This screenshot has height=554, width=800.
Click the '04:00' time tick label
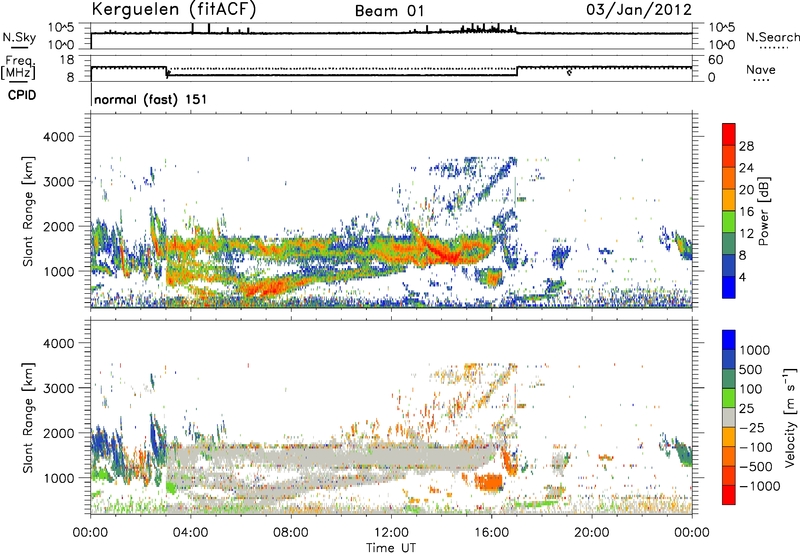(190, 533)
